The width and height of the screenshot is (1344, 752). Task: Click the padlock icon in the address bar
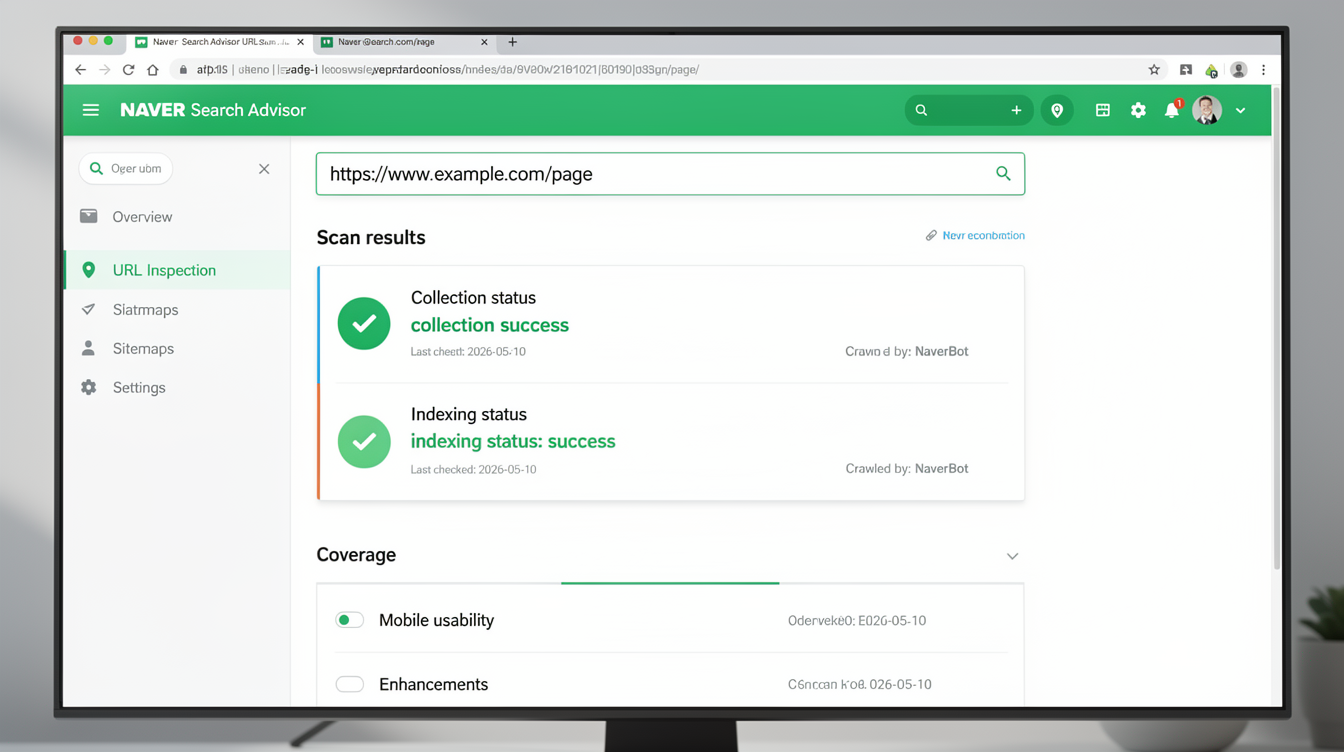click(x=183, y=70)
